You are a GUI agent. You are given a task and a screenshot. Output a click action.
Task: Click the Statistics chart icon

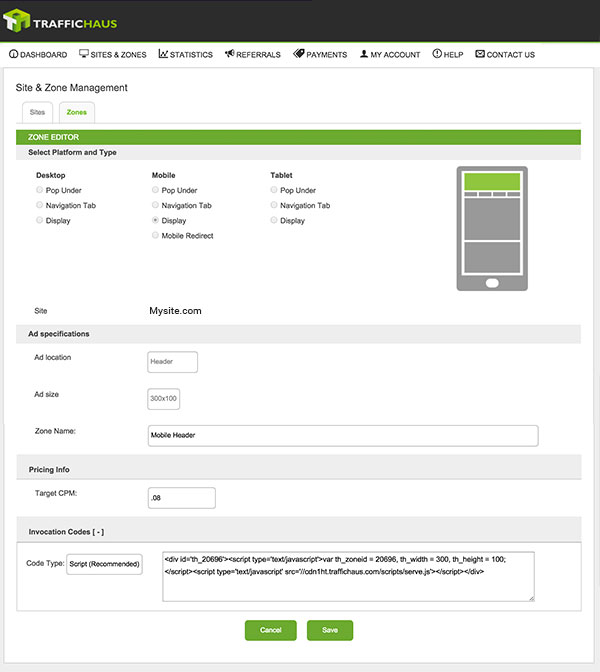[x=163, y=54]
